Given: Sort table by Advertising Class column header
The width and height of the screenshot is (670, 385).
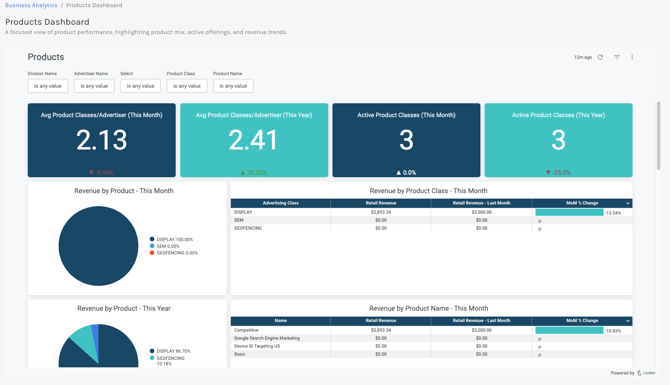Looking at the screenshot, I should 280,203.
